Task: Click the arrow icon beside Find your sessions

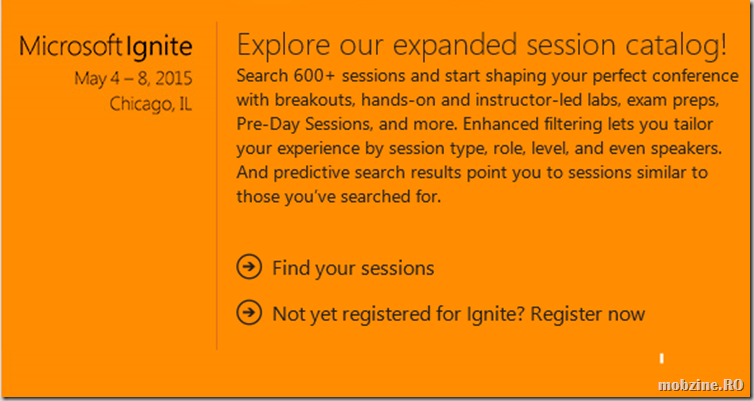Action: pyautogui.click(x=249, y=267)
